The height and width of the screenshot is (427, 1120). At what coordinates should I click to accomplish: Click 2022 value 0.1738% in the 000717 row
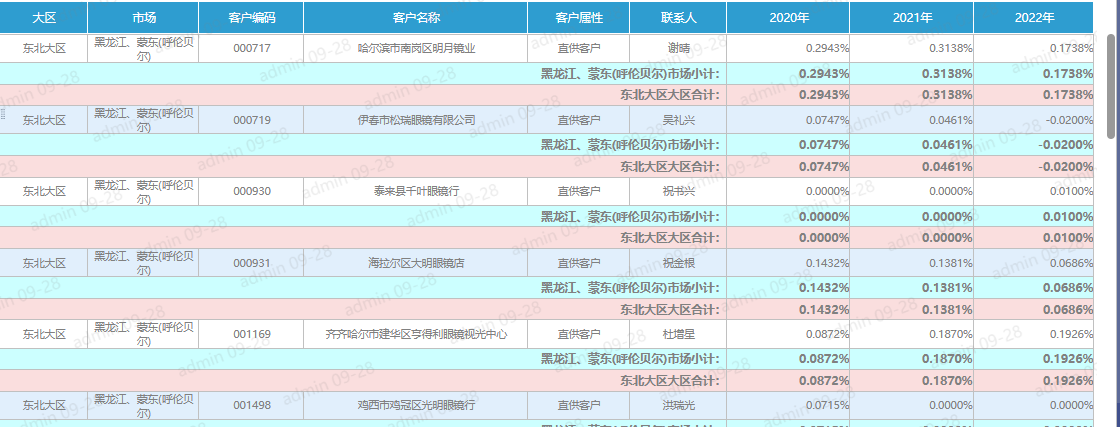[1071, 49]
